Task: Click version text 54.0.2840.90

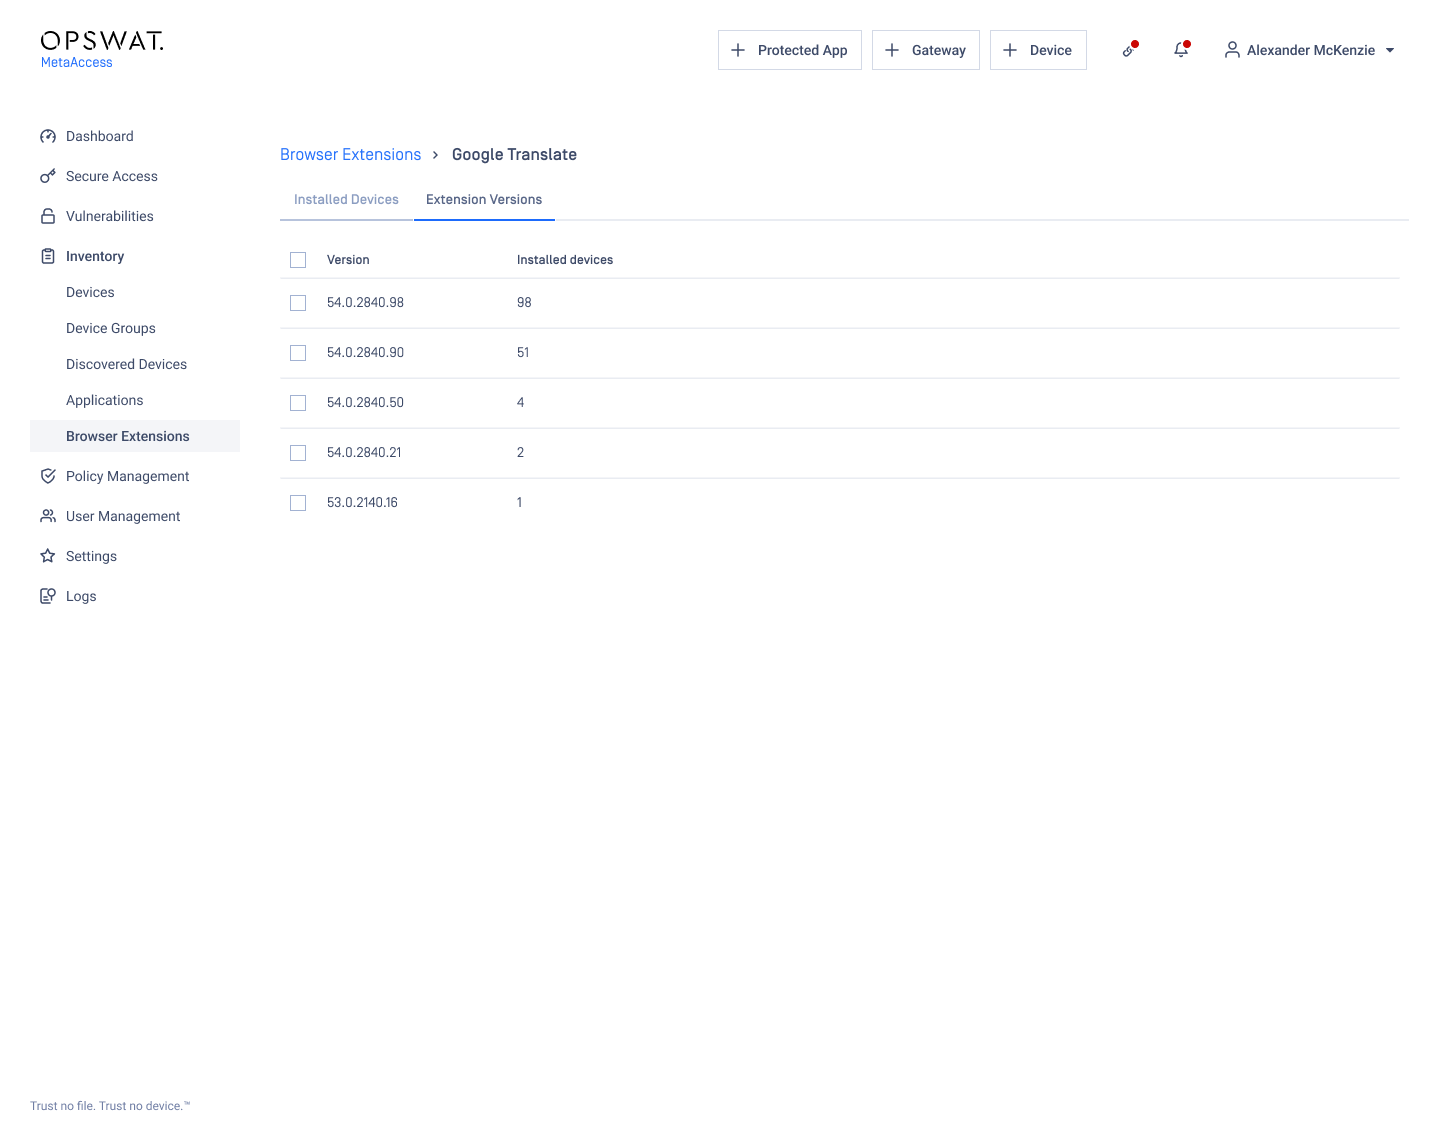Action: 365,352
